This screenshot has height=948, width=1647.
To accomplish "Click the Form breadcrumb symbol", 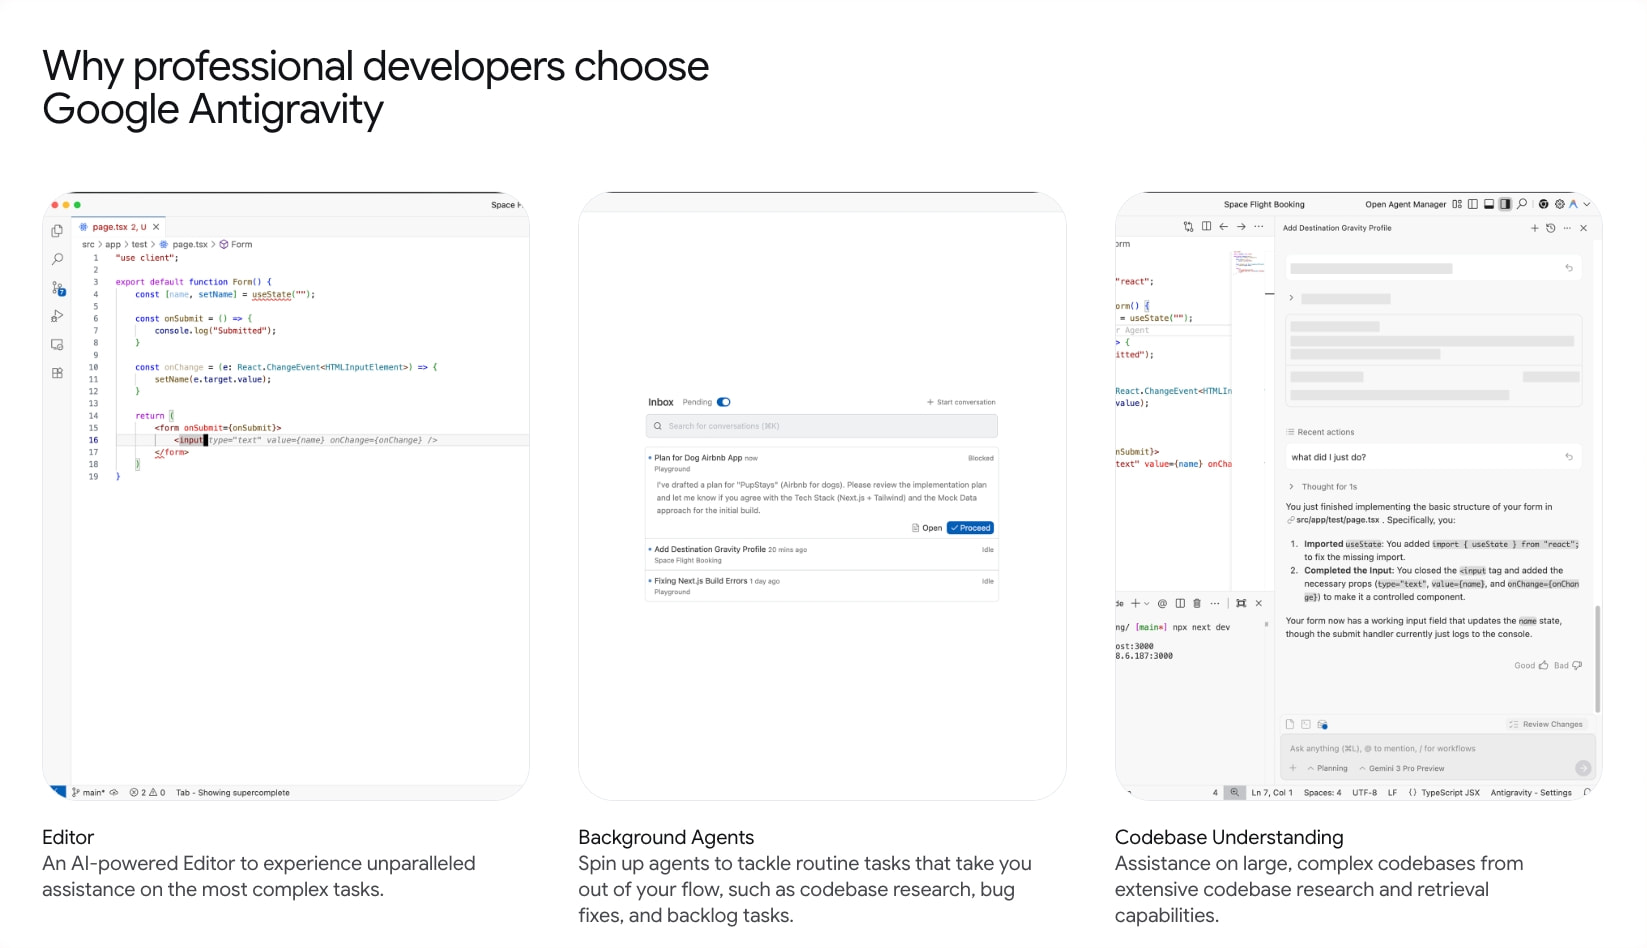I will [x=236, y=244].
